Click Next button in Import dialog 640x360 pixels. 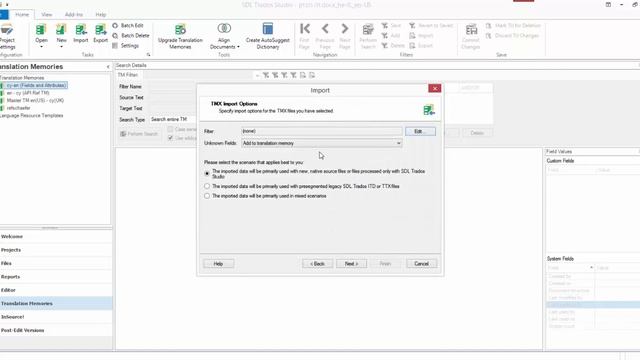351,264
